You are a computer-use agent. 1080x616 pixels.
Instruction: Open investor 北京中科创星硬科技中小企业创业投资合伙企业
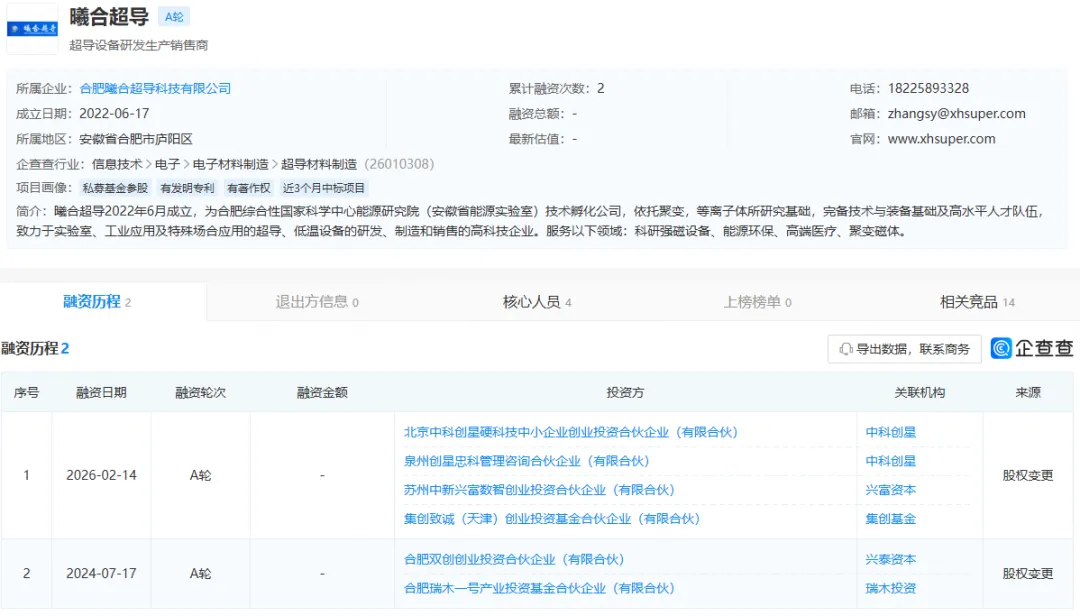pyautogui.click(x=570, y=432)
